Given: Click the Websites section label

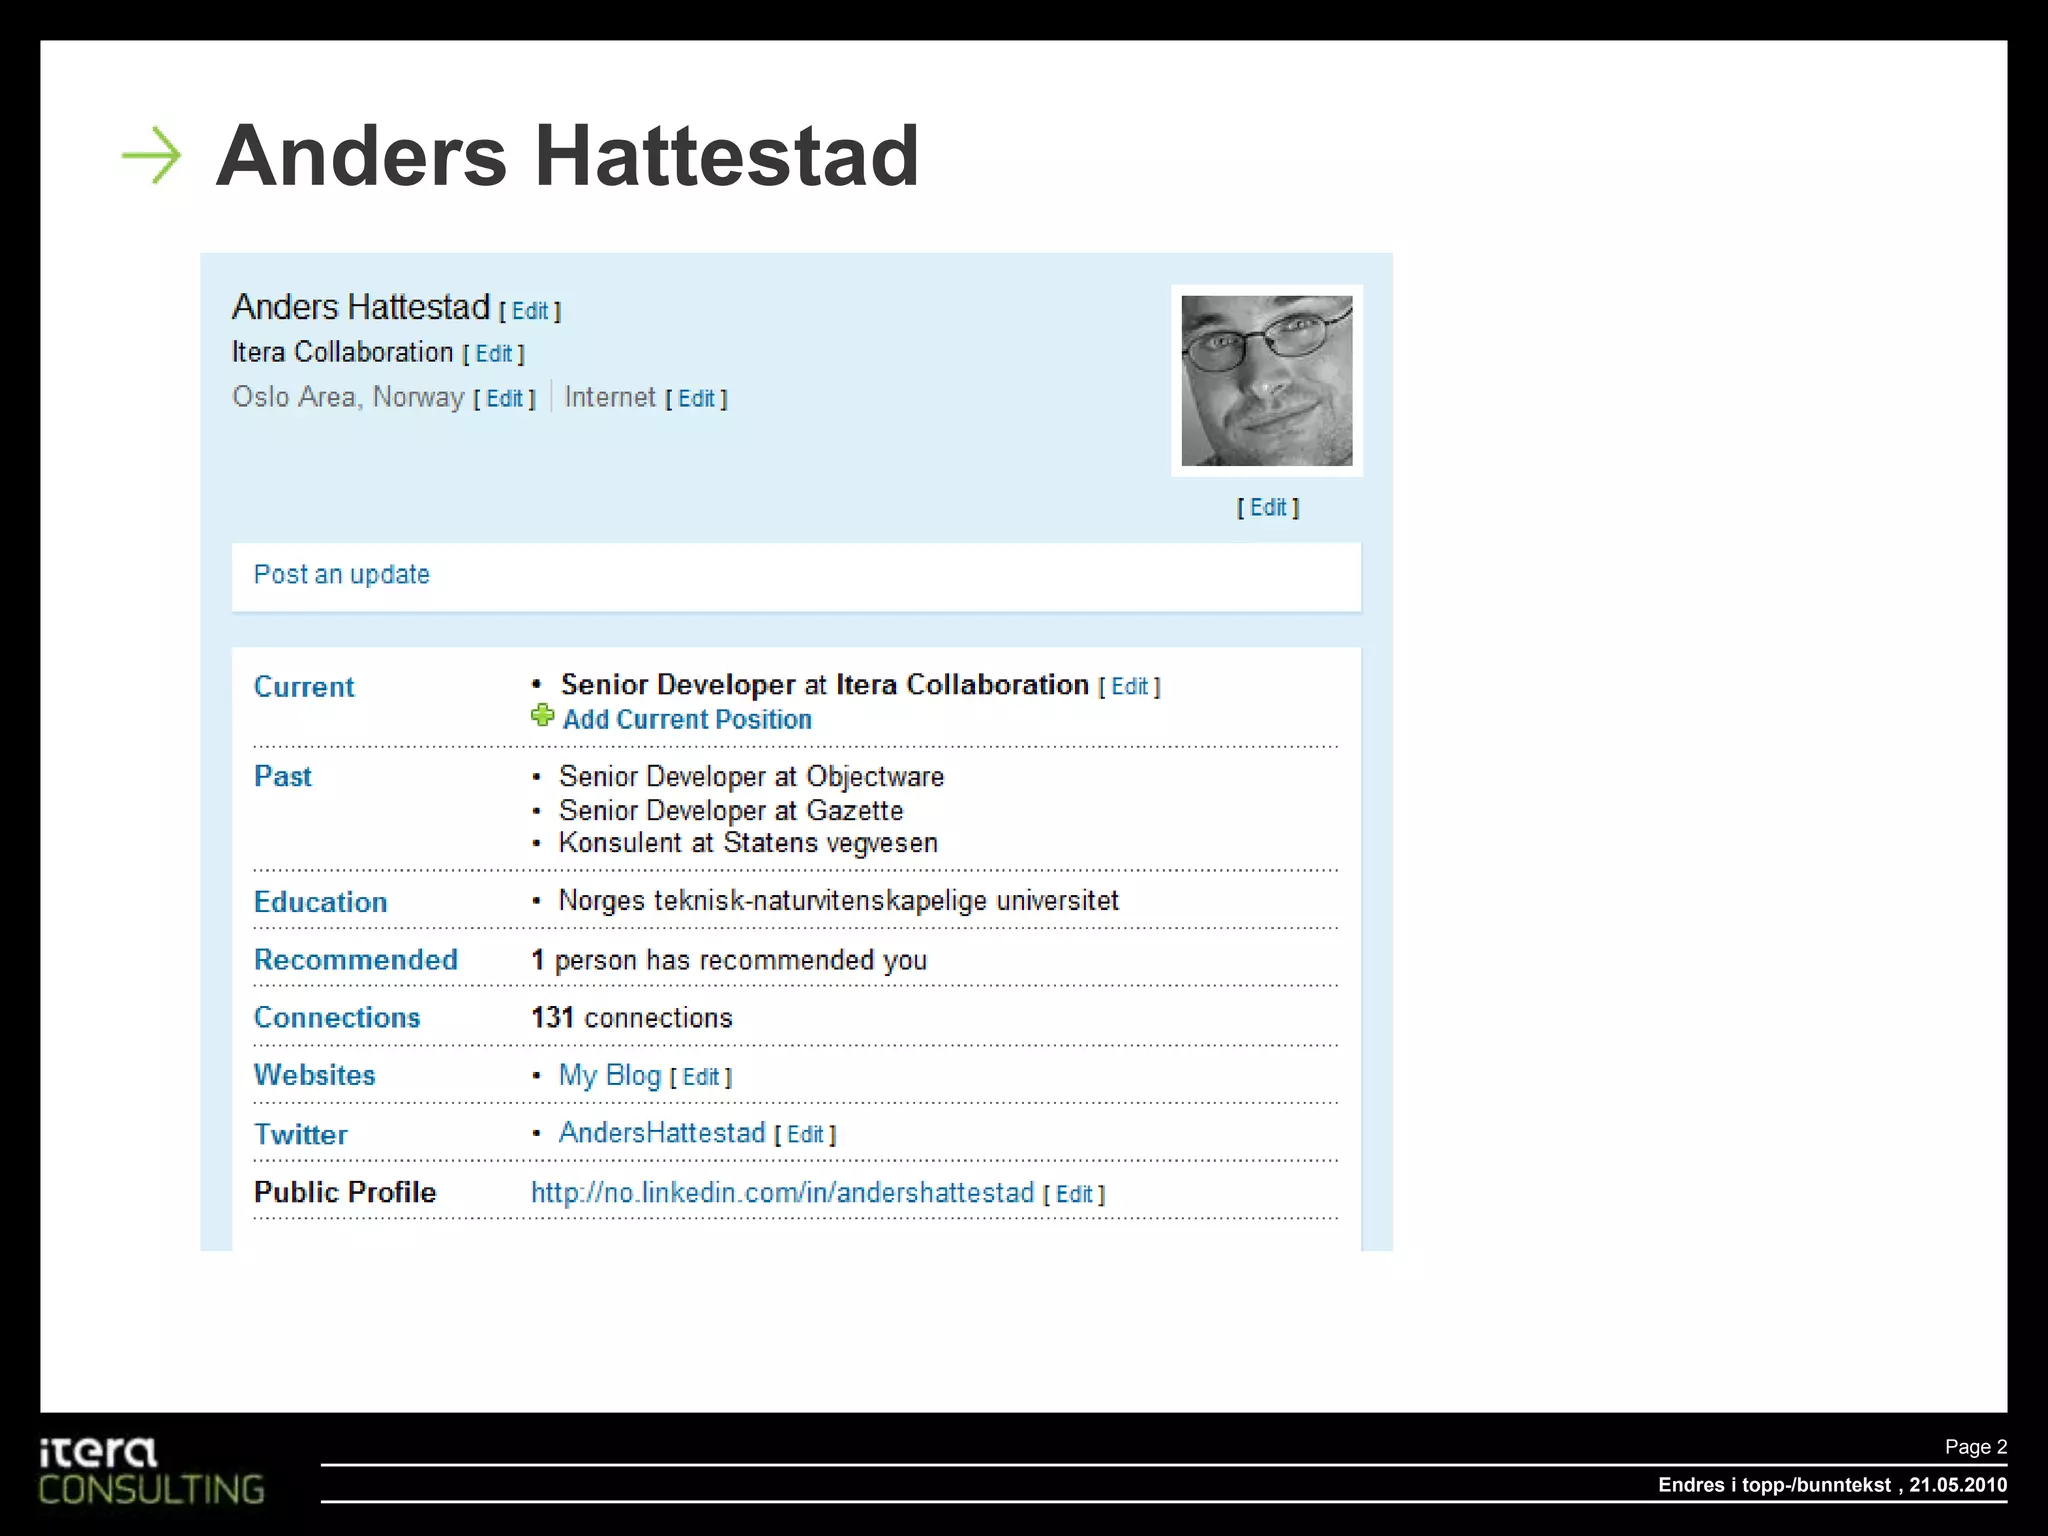Looking at the screenshot, I should pos(315,1075).
